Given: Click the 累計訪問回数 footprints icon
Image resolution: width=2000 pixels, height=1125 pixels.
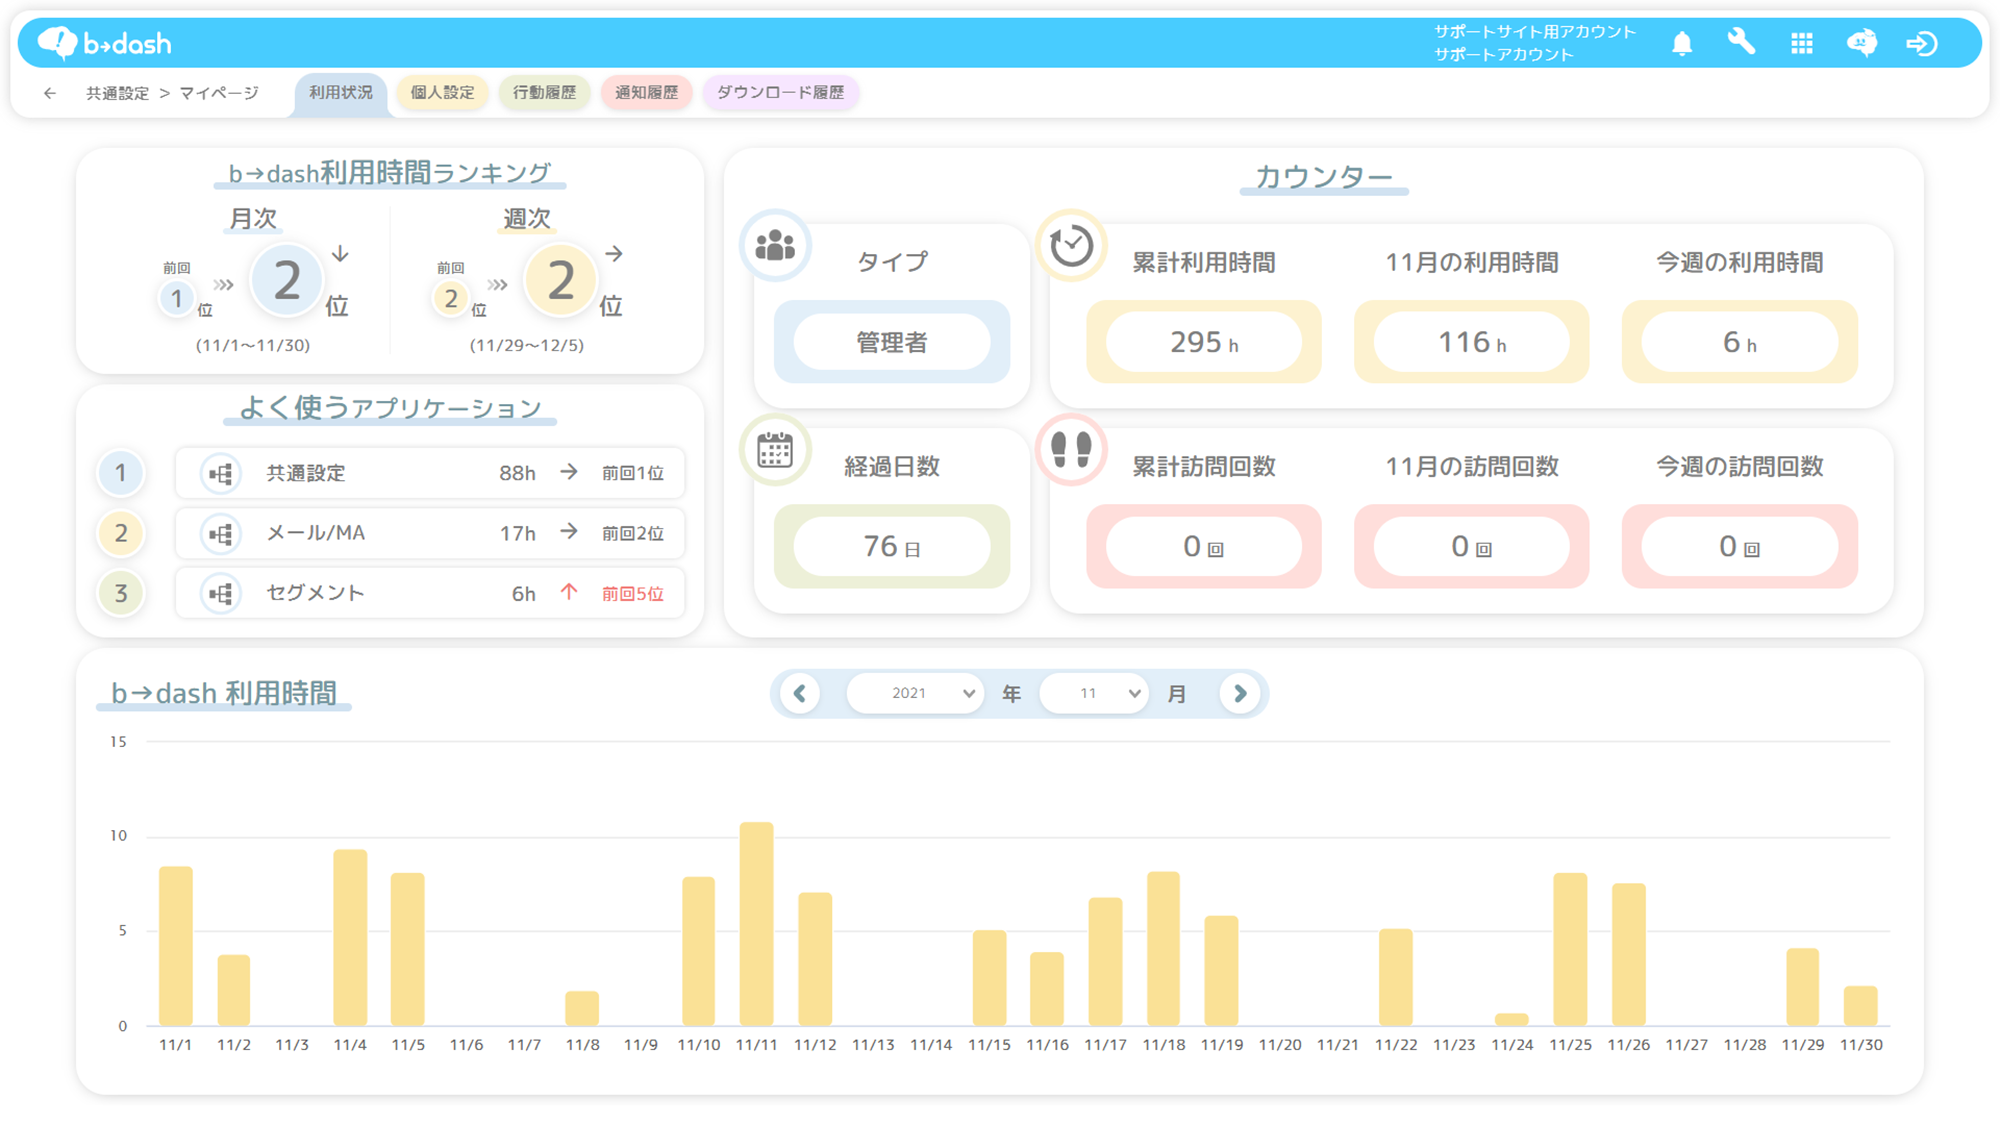Looking at the screenshot, I should pyautogui.click(x=1071, y=450).
